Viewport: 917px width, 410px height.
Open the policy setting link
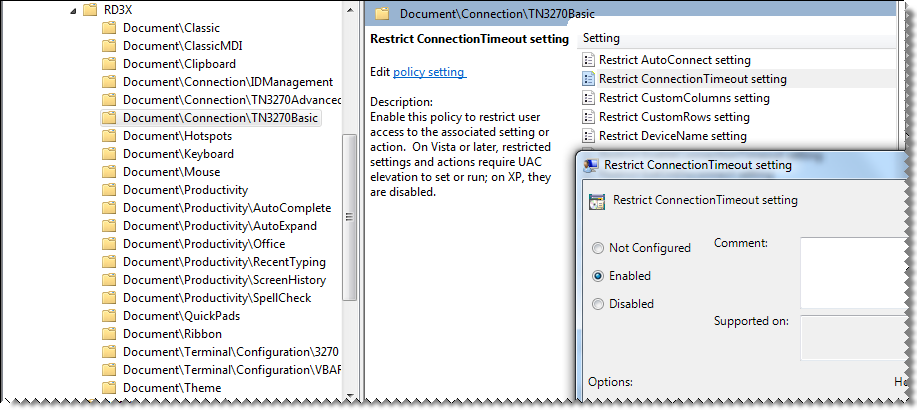click(430, 72)
